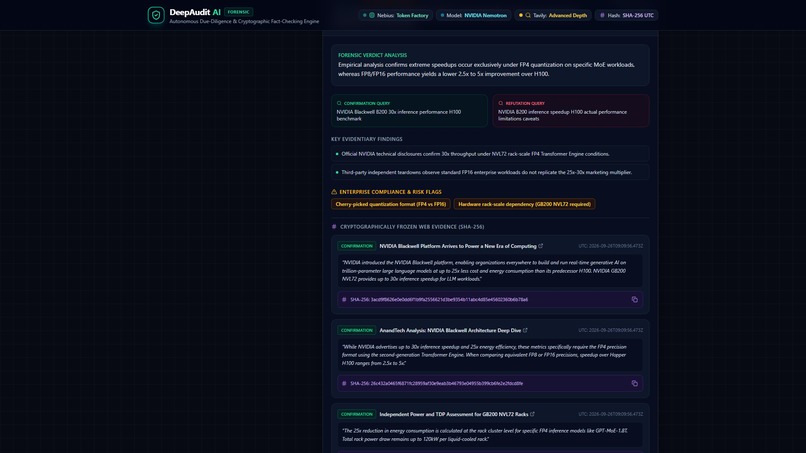Click the external link icon after New Era of Computing
The width and height of the screenshot is (806, 453).
(541, 246)
